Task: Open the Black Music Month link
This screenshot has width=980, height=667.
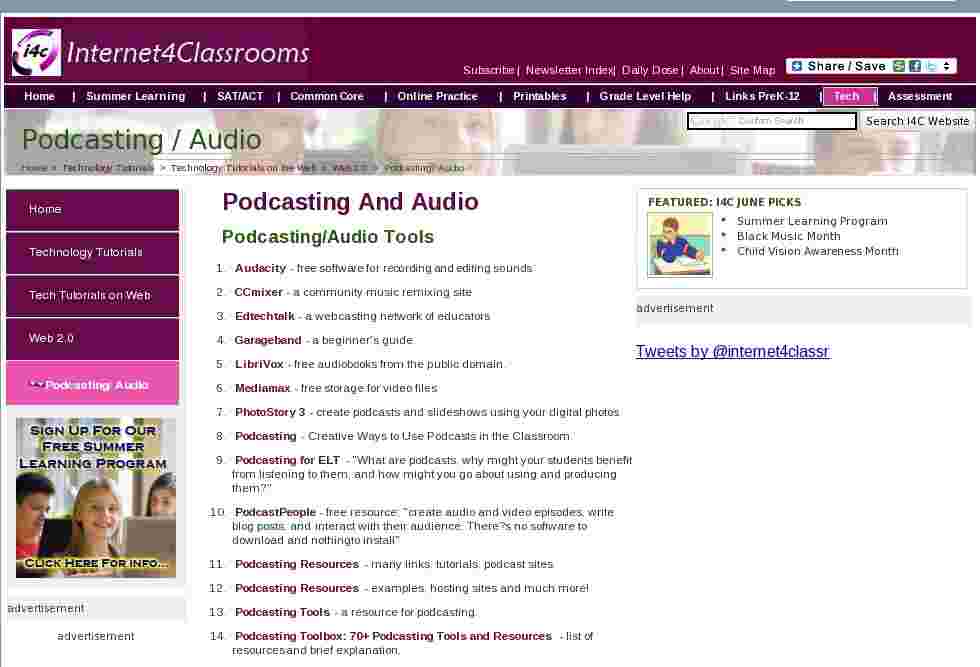Action: [x=788, y=236]
